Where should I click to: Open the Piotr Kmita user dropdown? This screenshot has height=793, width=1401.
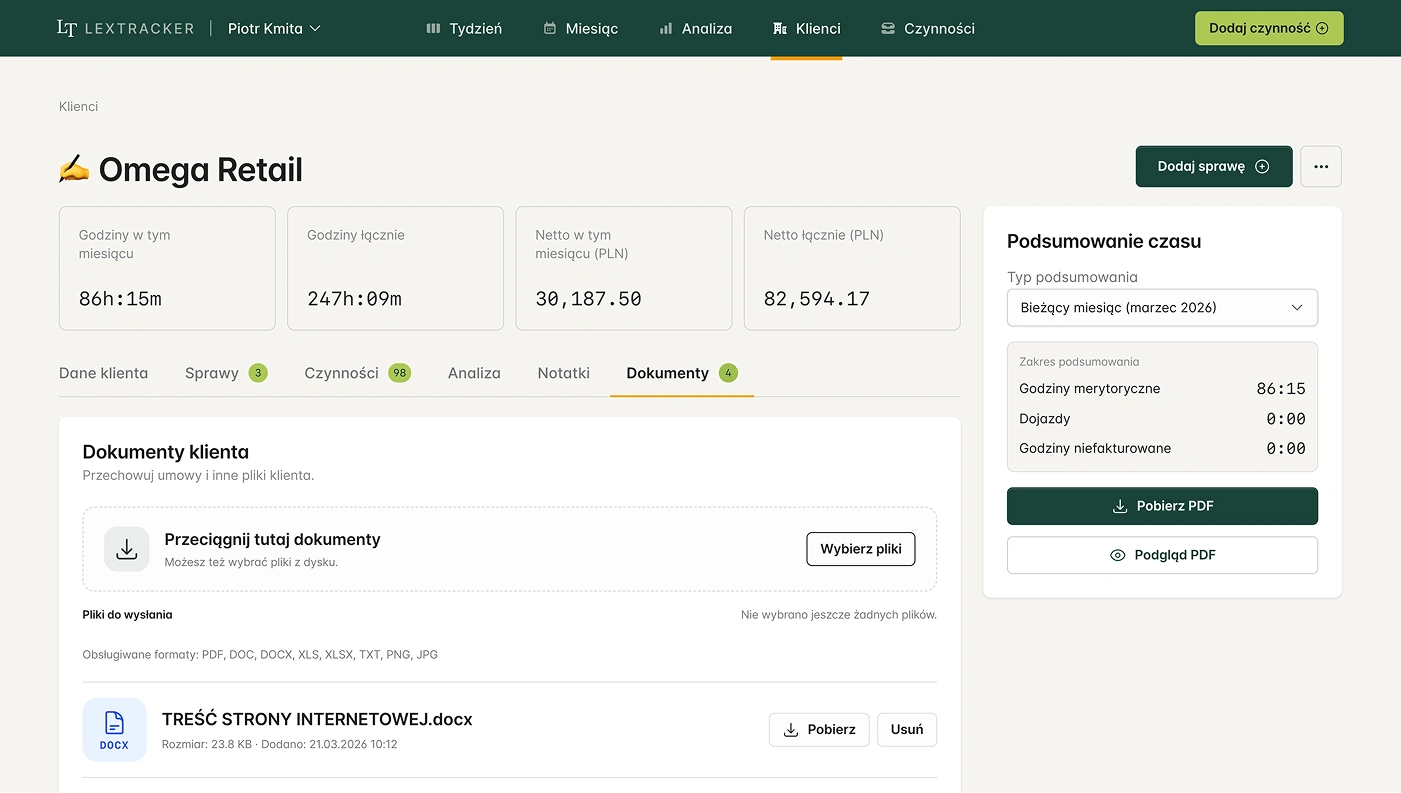(273, 28)
